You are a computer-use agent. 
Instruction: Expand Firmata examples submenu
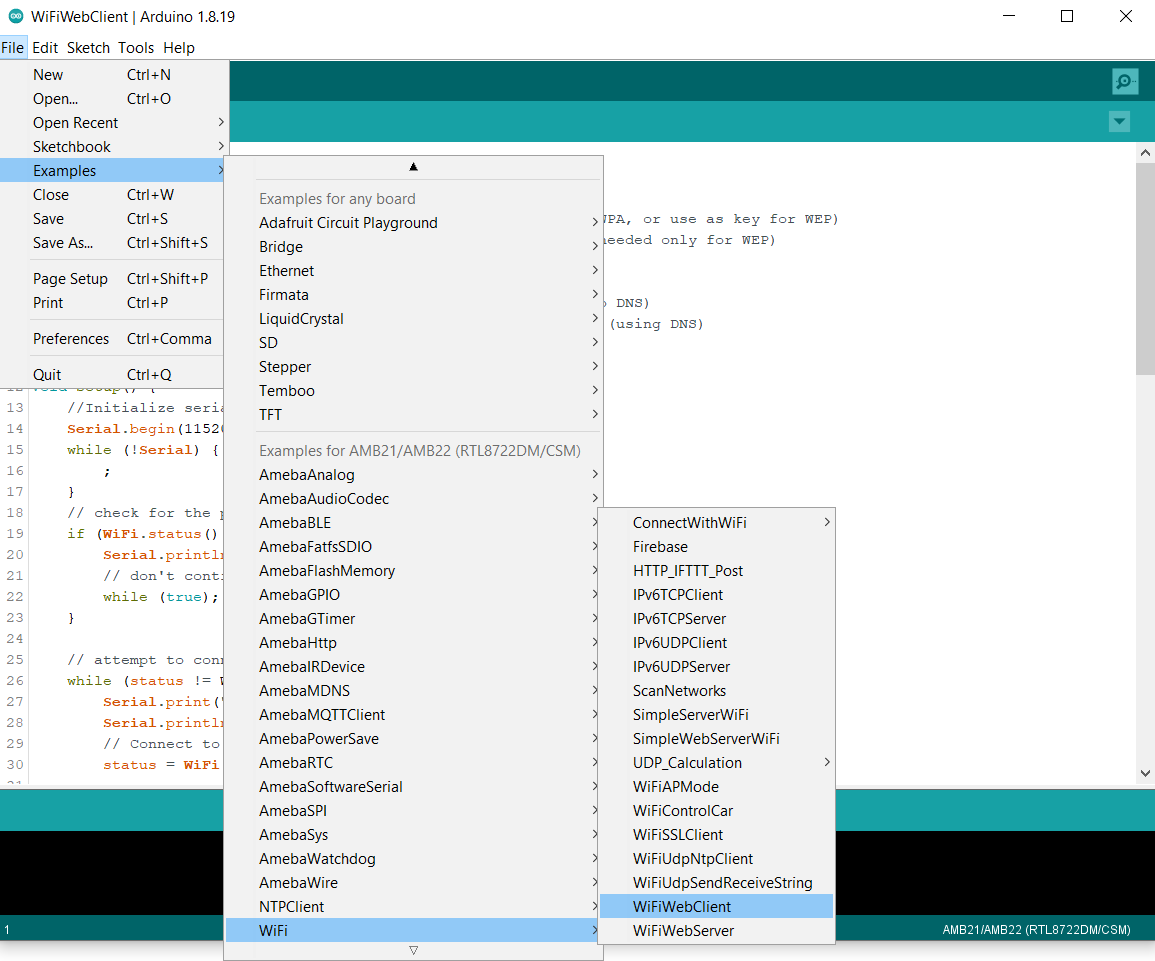click(x=413, y=295)
